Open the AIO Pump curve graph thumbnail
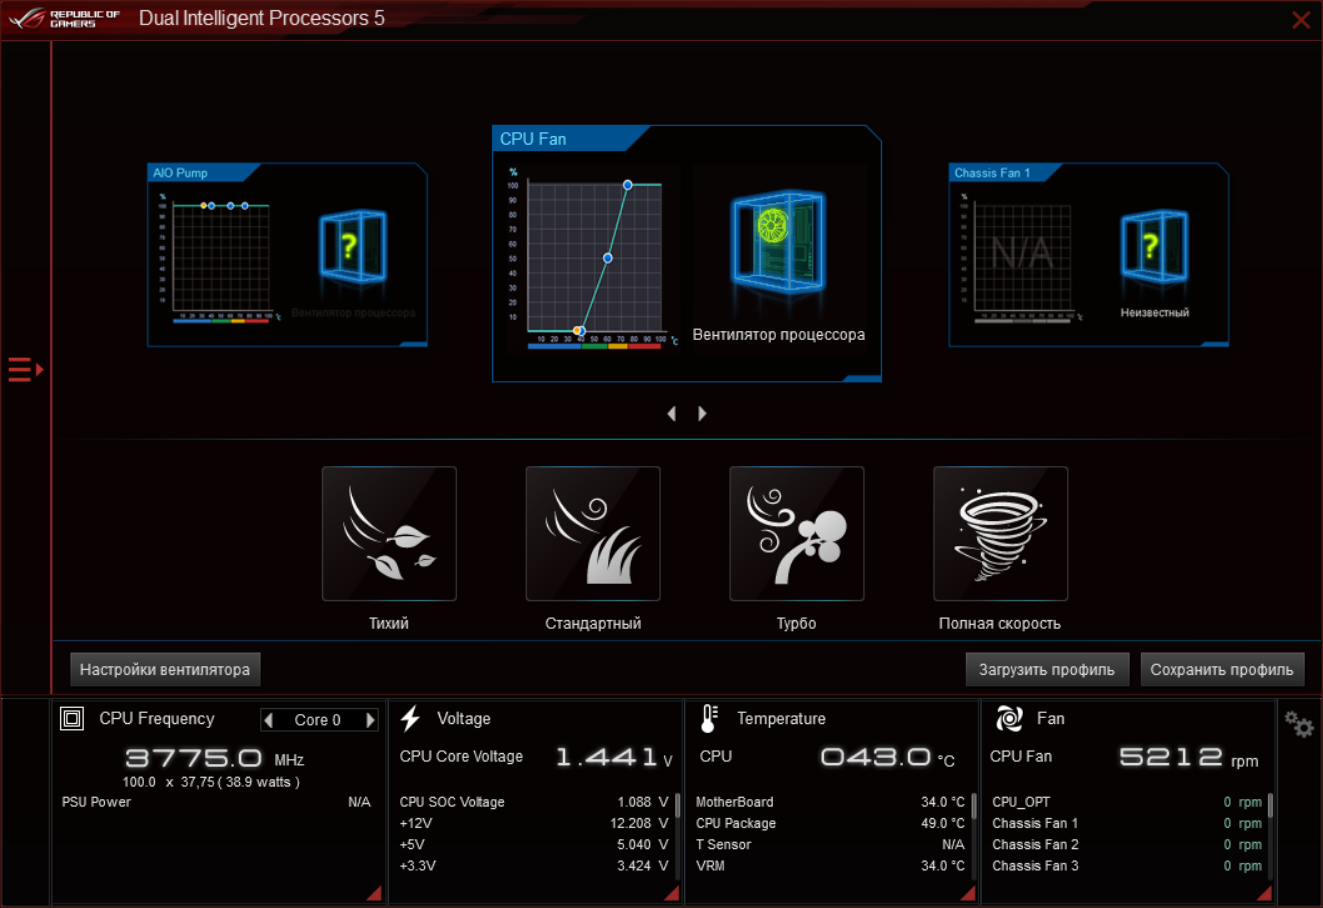The width and height of the screenshot is (1323, 908). click(x=221, y=258)
